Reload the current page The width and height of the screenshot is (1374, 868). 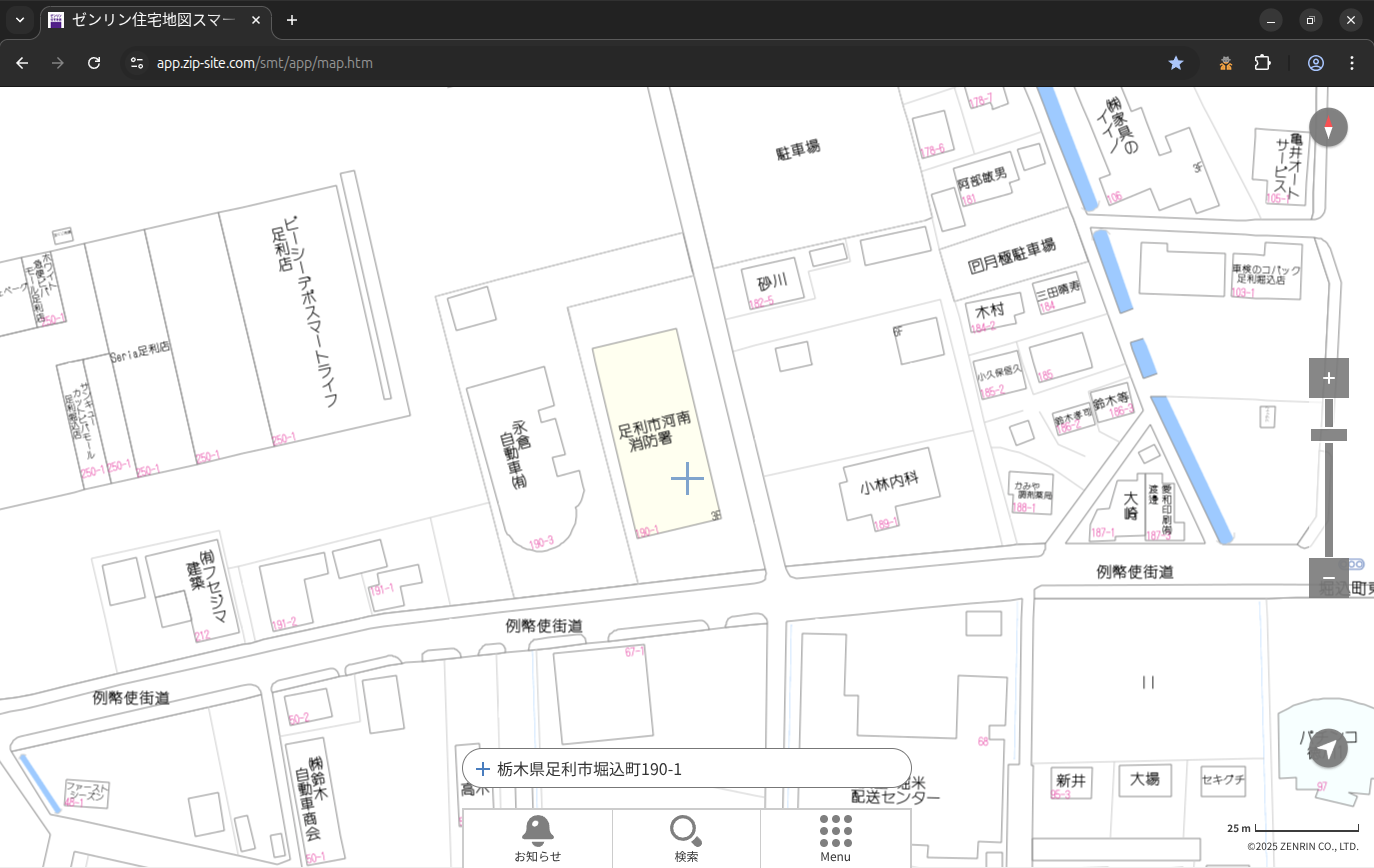click(x=94, y=63)
